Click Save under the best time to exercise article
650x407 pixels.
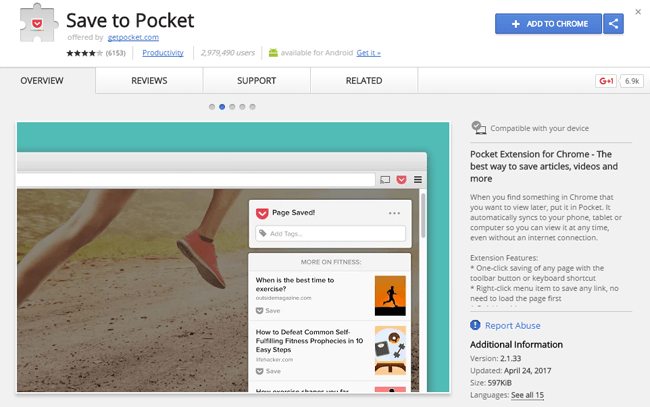point(268,310)
